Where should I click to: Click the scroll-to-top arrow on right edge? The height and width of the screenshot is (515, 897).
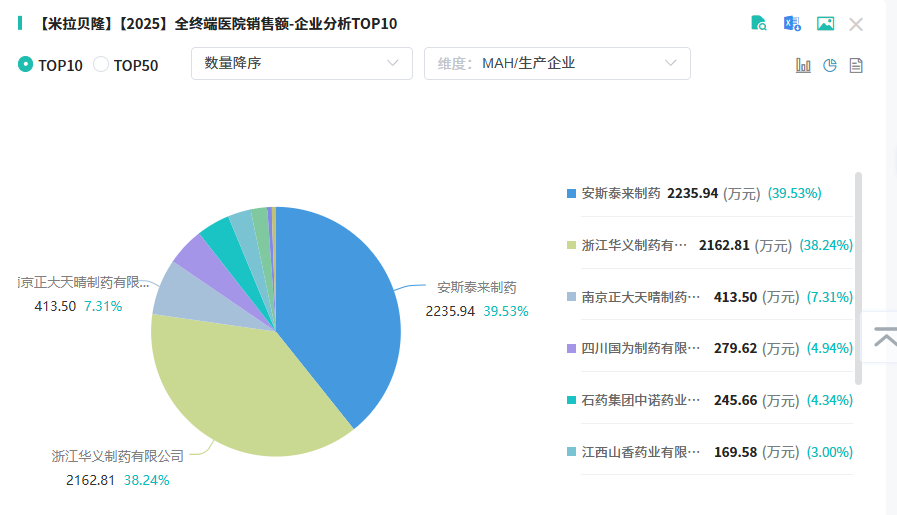885,338
